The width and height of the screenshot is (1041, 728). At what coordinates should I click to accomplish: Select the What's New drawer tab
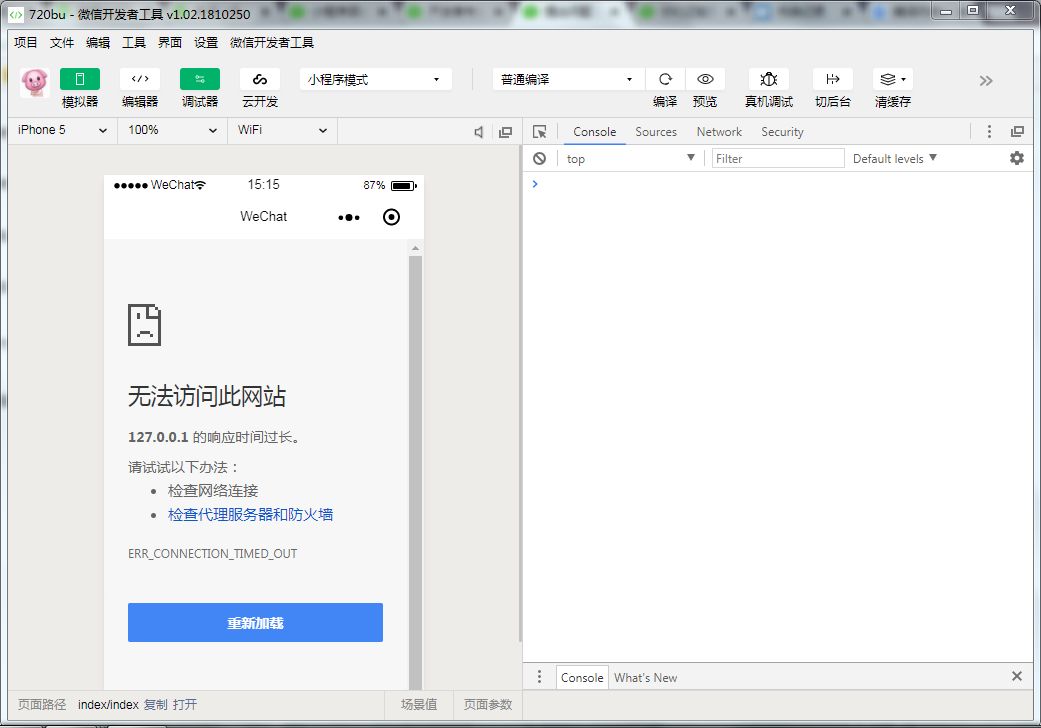coord(645,678)
